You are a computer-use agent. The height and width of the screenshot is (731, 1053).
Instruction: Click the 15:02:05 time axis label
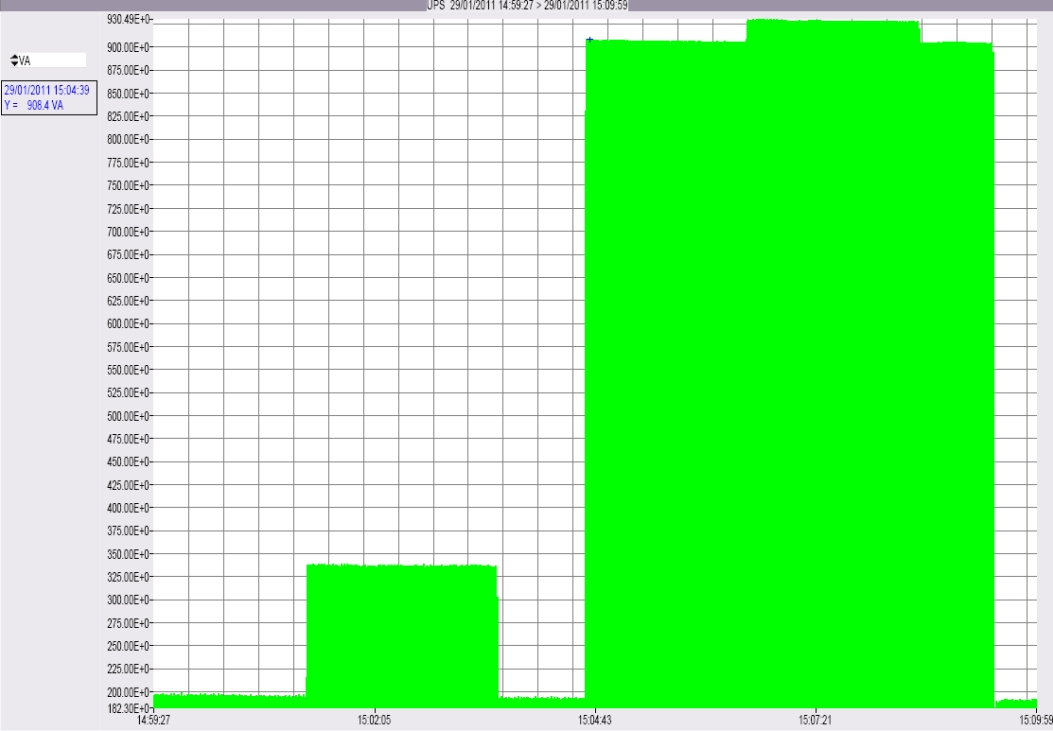(374, 720)
